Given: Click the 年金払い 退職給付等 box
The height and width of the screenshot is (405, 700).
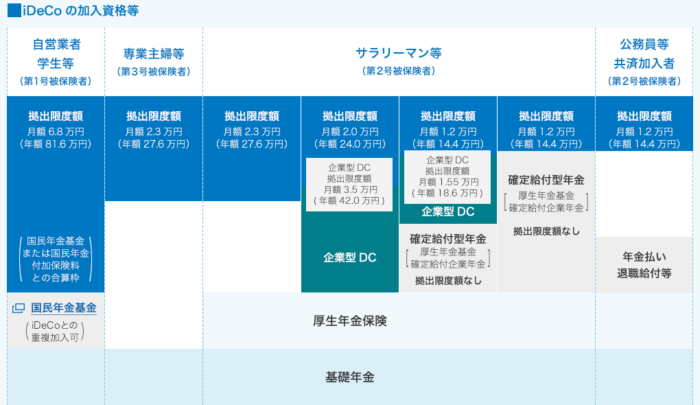Looking at the screenshot, I should [644, 265].
